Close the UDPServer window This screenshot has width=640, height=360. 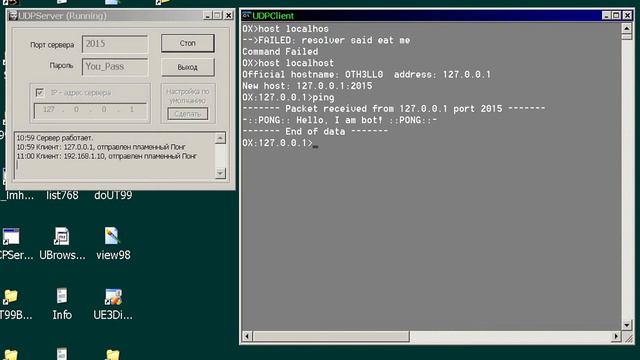click(x=229, y=16)
